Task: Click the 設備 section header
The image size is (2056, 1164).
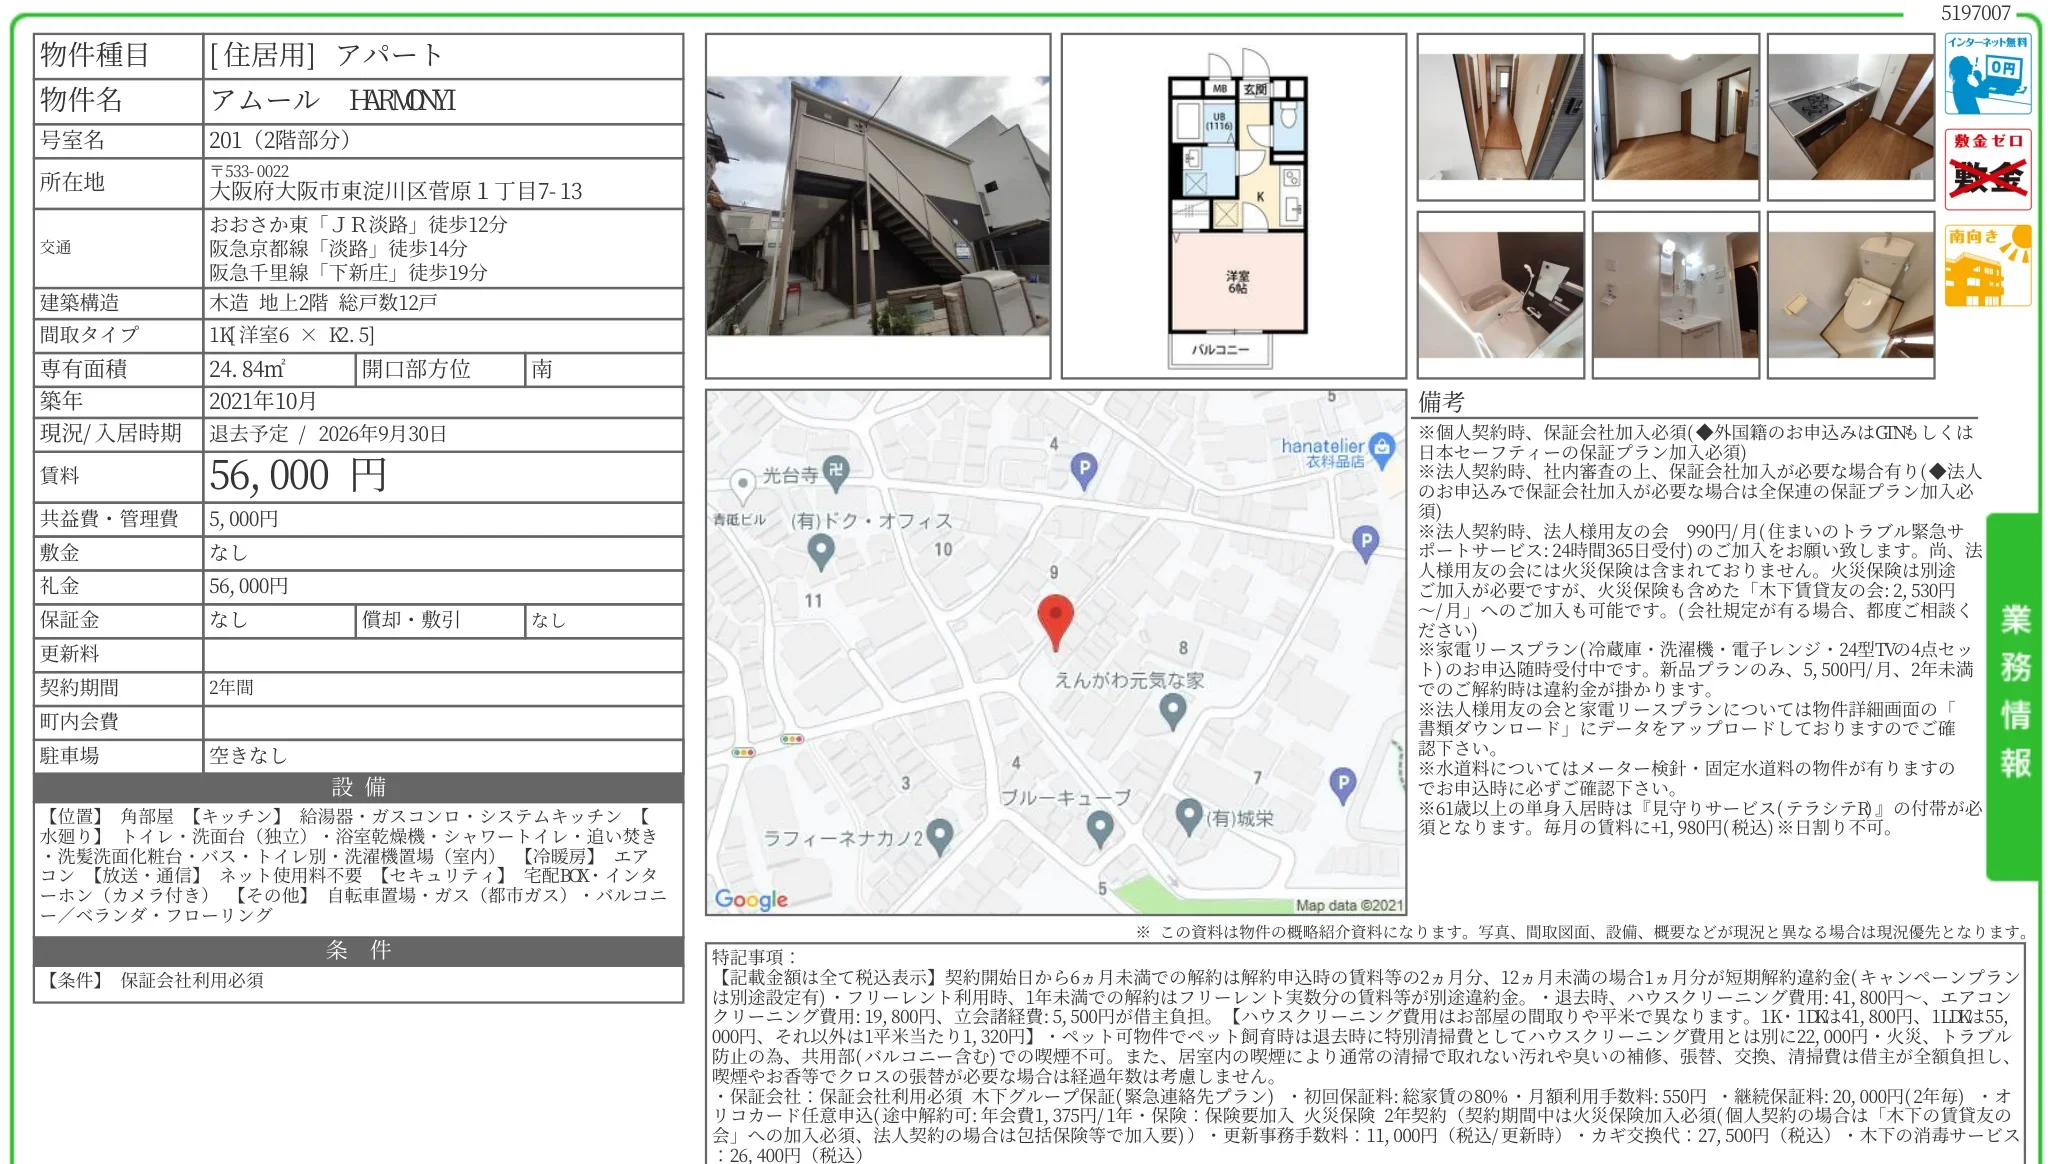Action: [359, 787]
